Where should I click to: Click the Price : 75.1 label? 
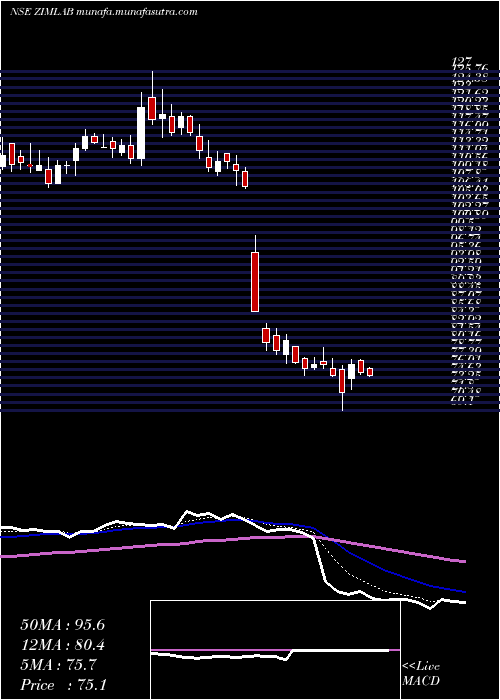(63, 685)
